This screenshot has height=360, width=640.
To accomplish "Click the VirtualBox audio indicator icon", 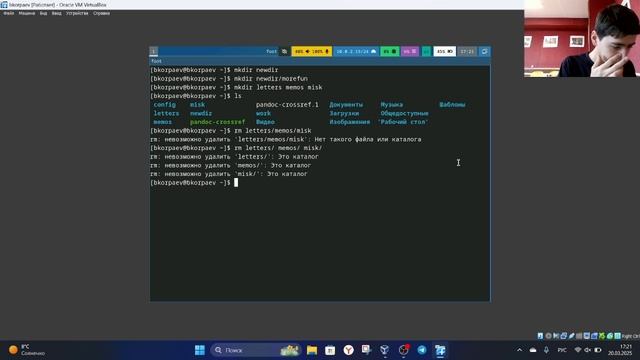I will tap(556, 336).
